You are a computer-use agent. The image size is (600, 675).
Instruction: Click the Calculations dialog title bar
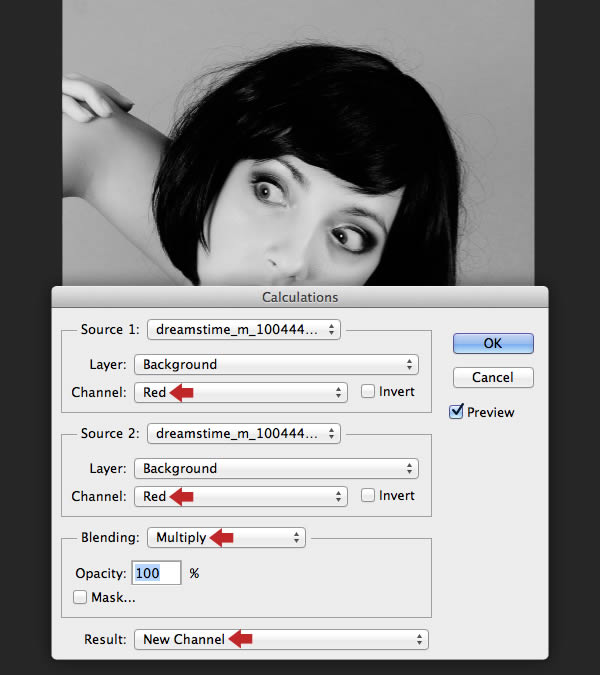pos(300,297)
